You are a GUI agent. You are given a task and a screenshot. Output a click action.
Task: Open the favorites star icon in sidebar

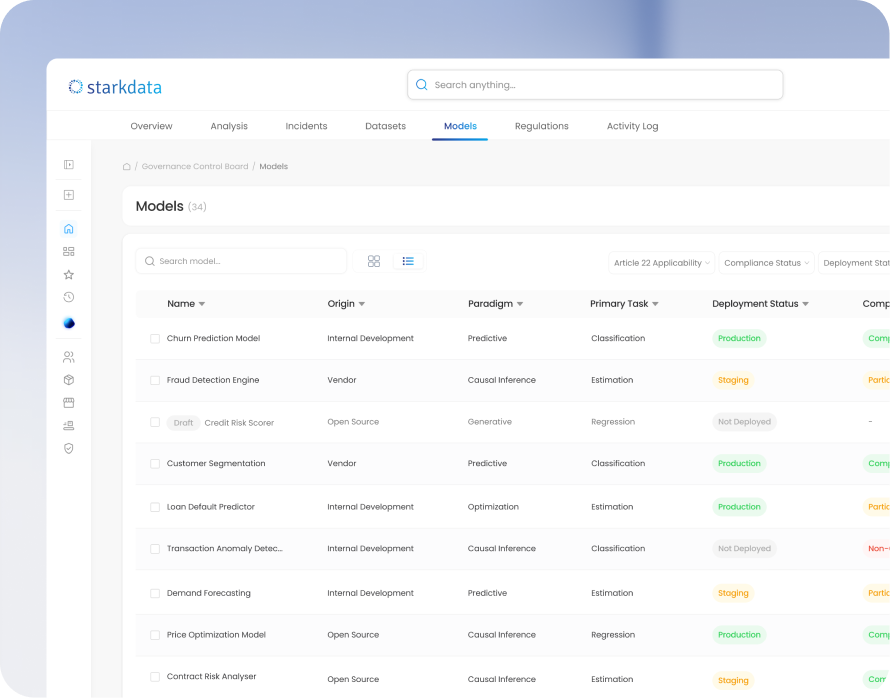(69, 275)
